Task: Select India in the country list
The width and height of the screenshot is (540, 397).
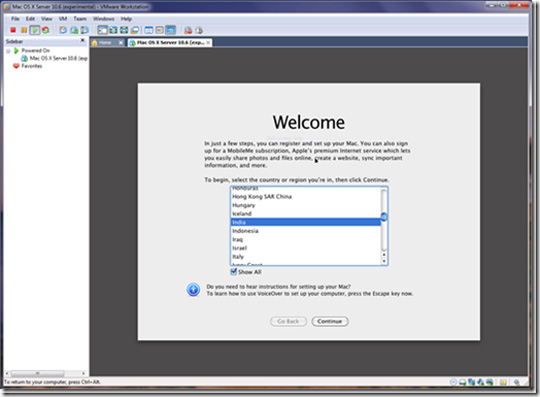Action: [x=305, y=222]
